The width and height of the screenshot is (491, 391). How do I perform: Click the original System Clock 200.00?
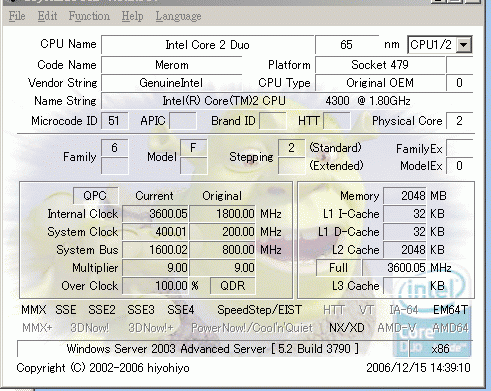click(223, 232)
